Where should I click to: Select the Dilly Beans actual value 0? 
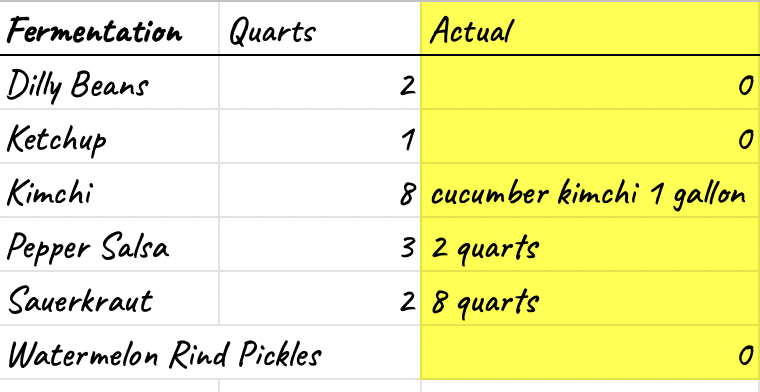point(590,82)
